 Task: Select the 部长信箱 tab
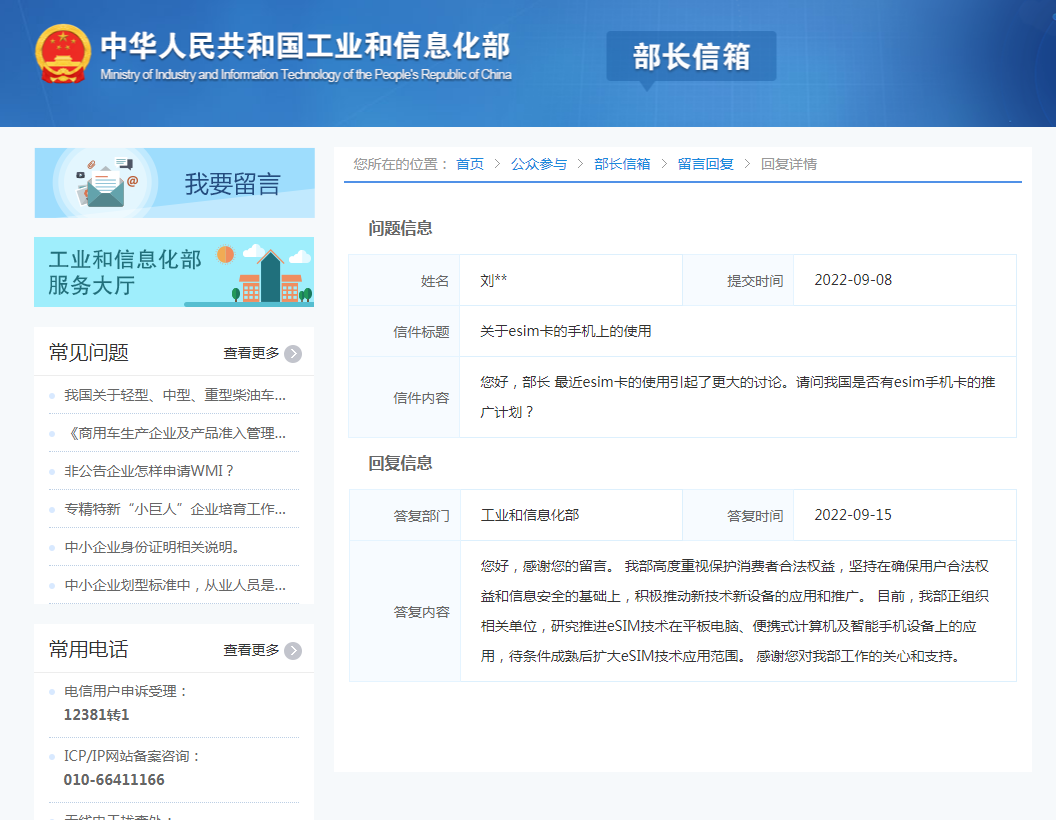tap(691, 57)
